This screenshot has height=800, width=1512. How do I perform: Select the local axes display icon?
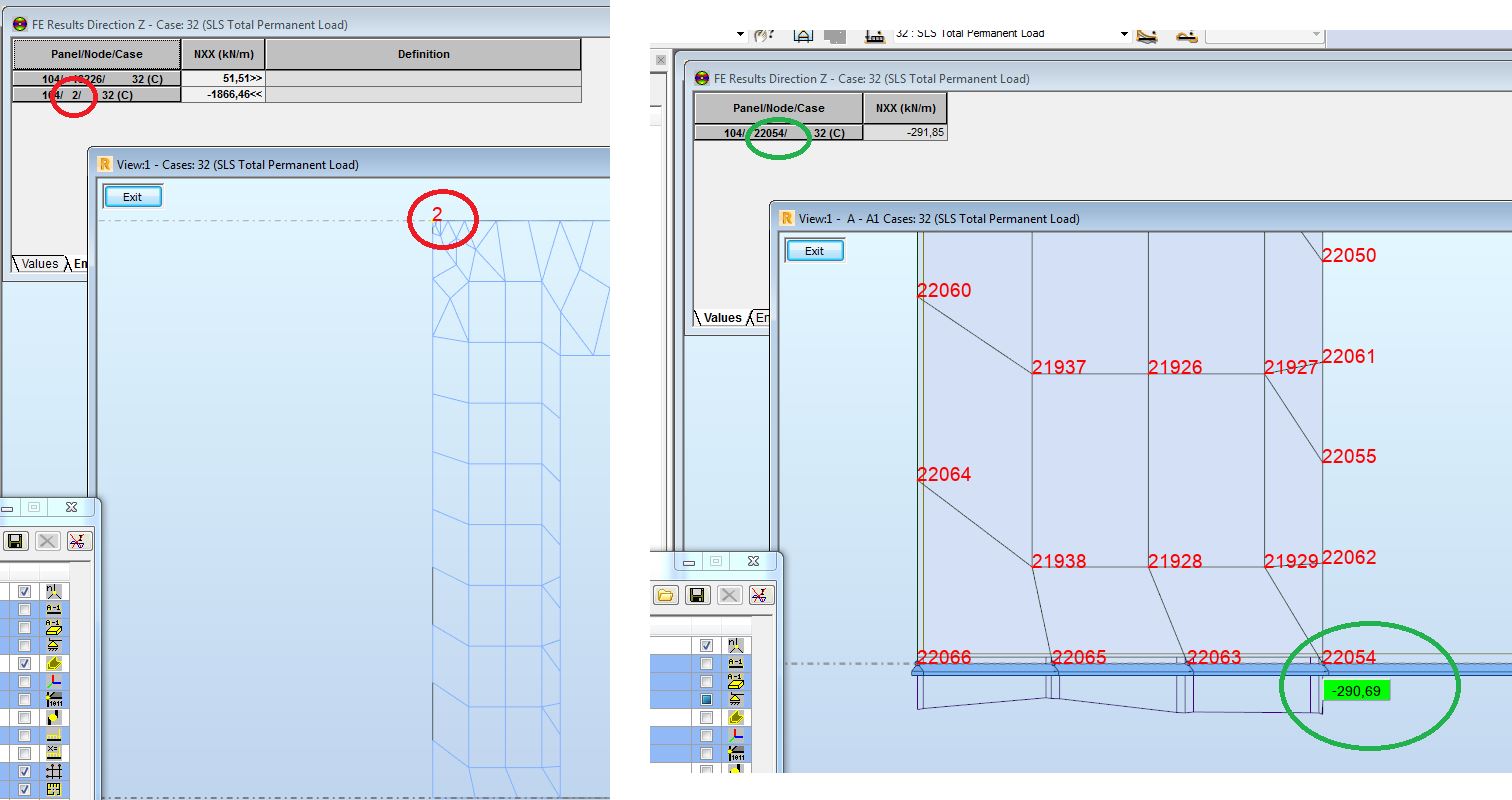click(x=56, y=680)
